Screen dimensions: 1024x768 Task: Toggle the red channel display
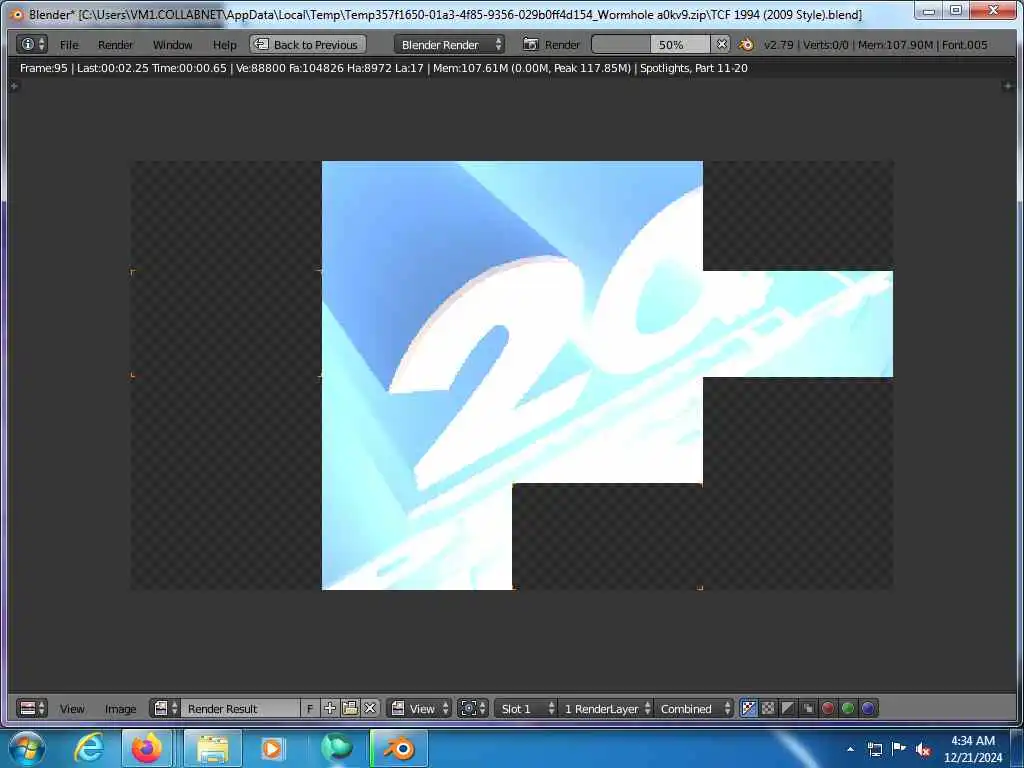[x=828, y=708]
